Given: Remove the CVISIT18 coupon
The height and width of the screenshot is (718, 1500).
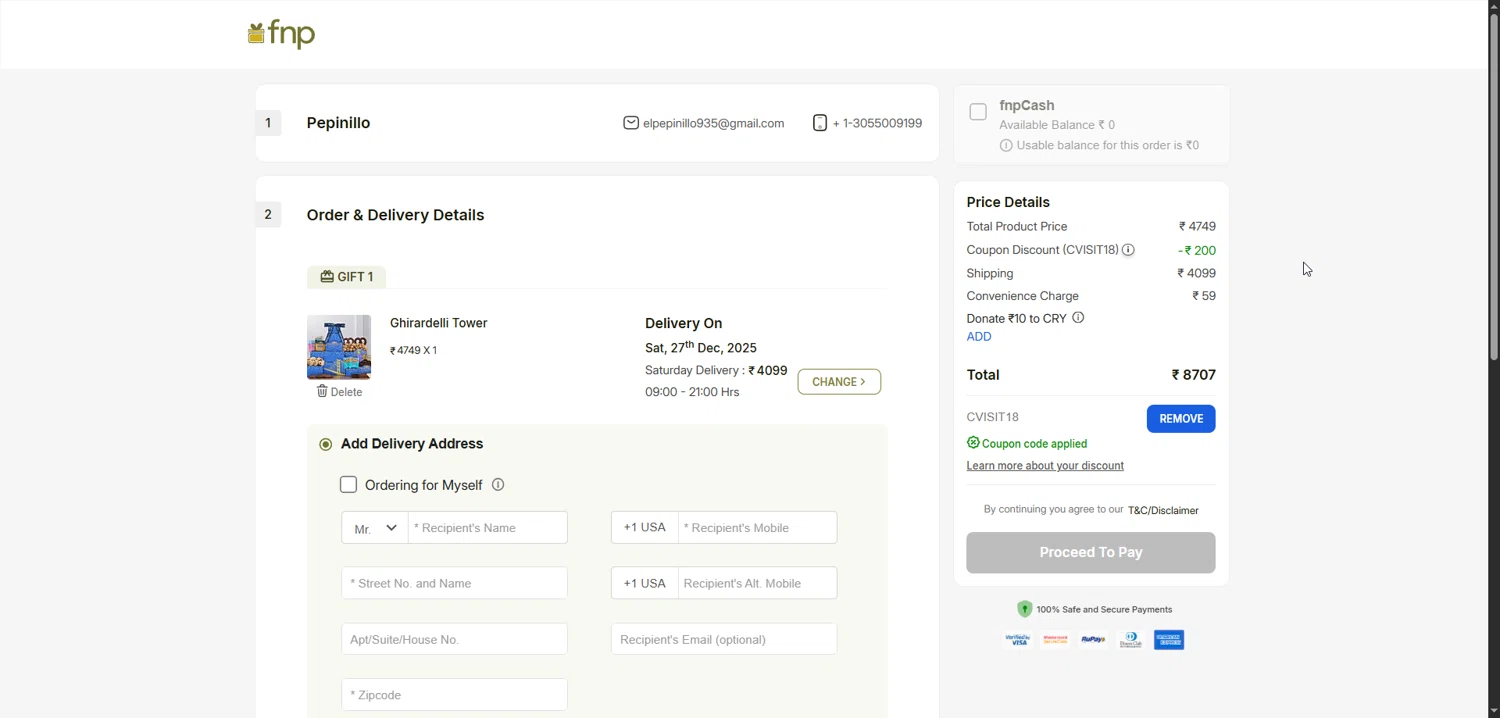Looking at the screenshot, I should coord(1180,419).
